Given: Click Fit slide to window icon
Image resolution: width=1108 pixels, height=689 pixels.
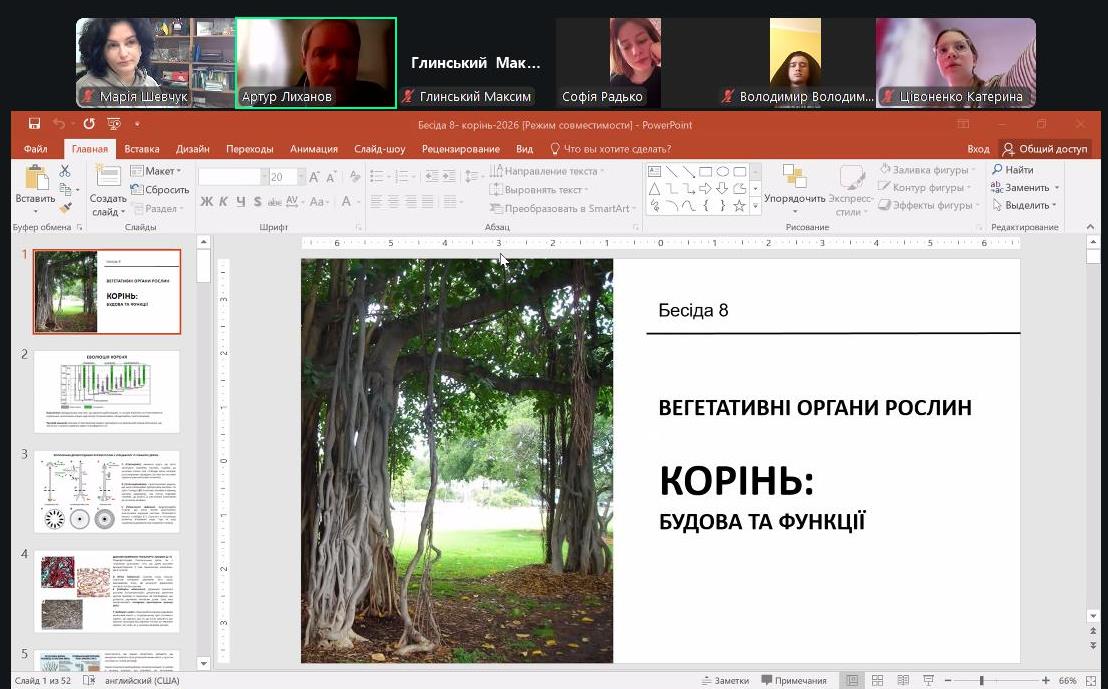Looking at the screenshot, I should [1092, 681].
